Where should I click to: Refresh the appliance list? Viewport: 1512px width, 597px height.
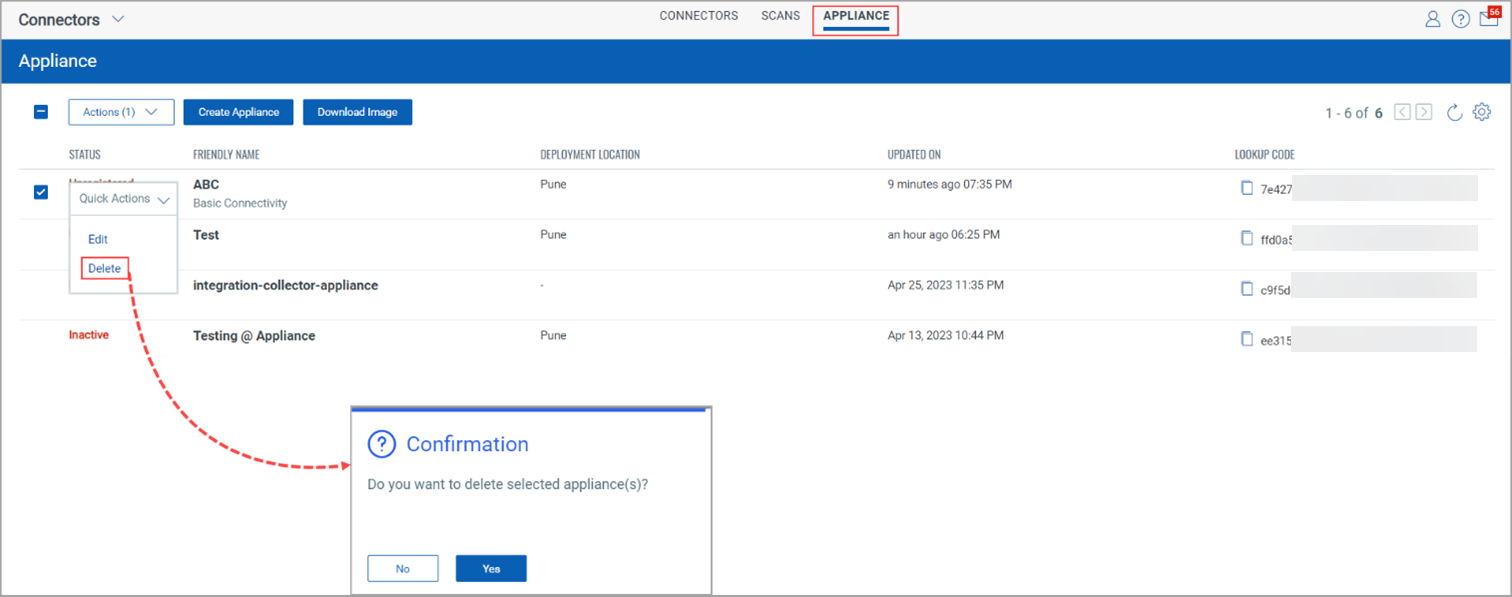[1455, 112]
